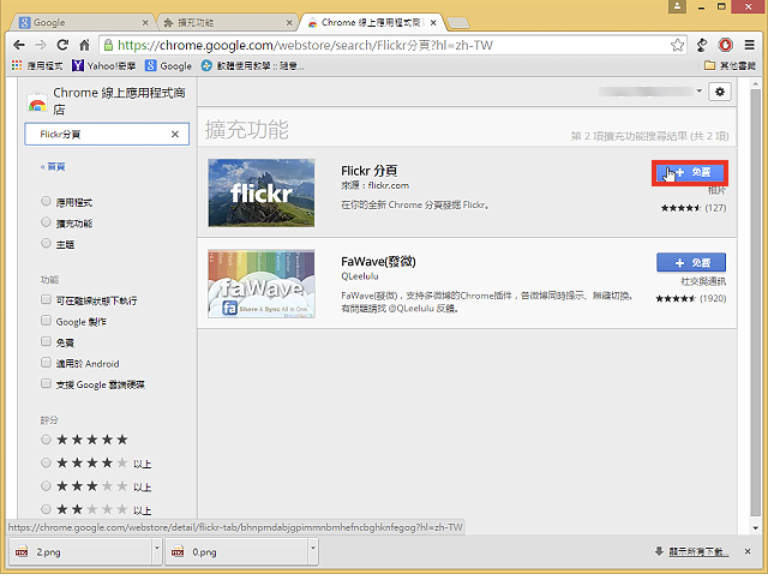Click the Chrome Web Store logo
Viewport: 770px width, 576px height.
tap(37, 103)
